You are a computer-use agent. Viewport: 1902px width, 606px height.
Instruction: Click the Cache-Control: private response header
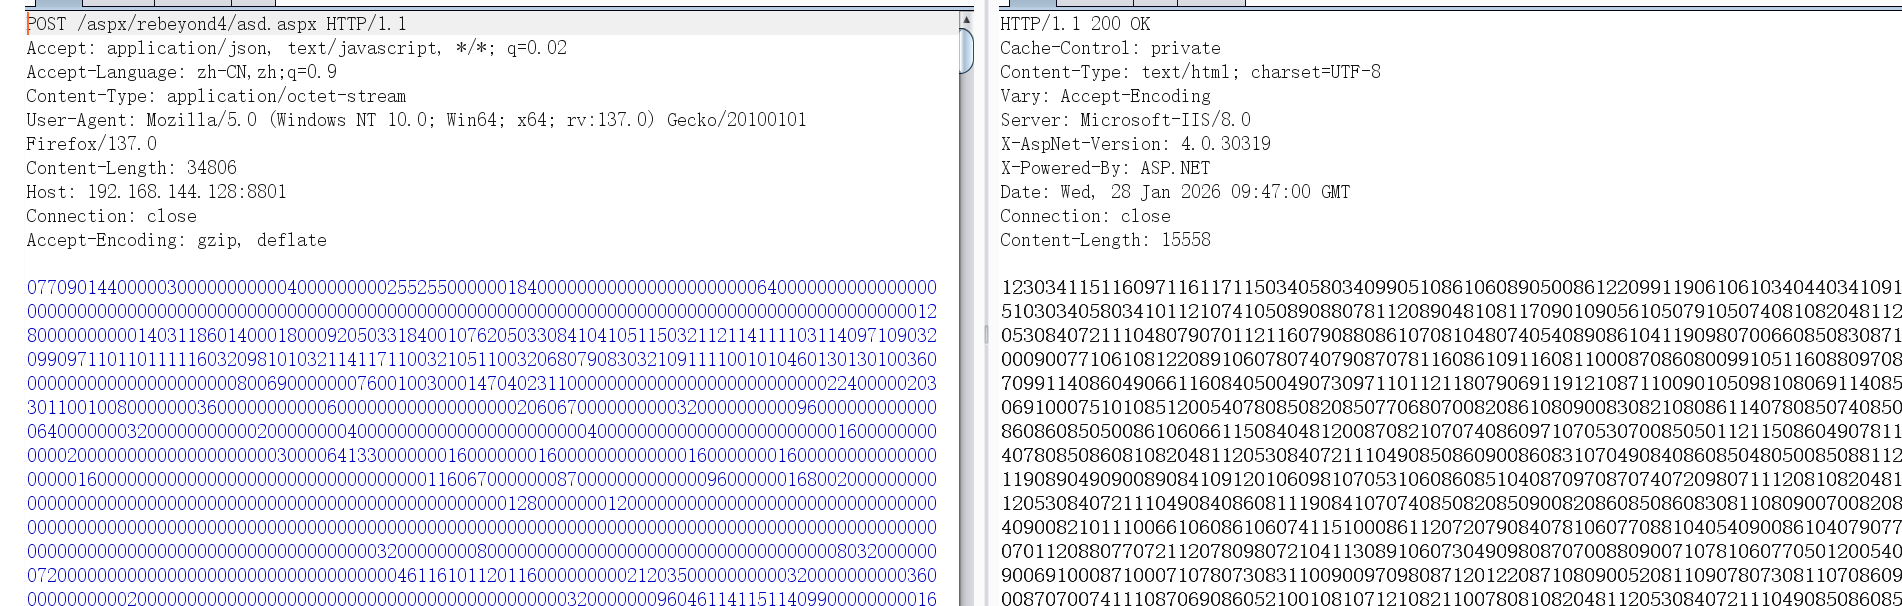[x=1110, y=48]
